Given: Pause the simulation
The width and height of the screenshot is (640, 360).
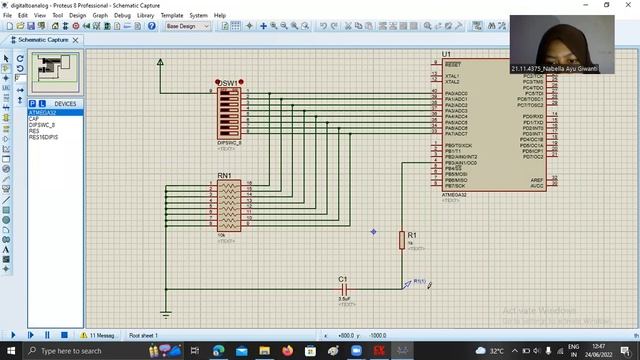Looking at the screenshot, I should click(47, 335).
